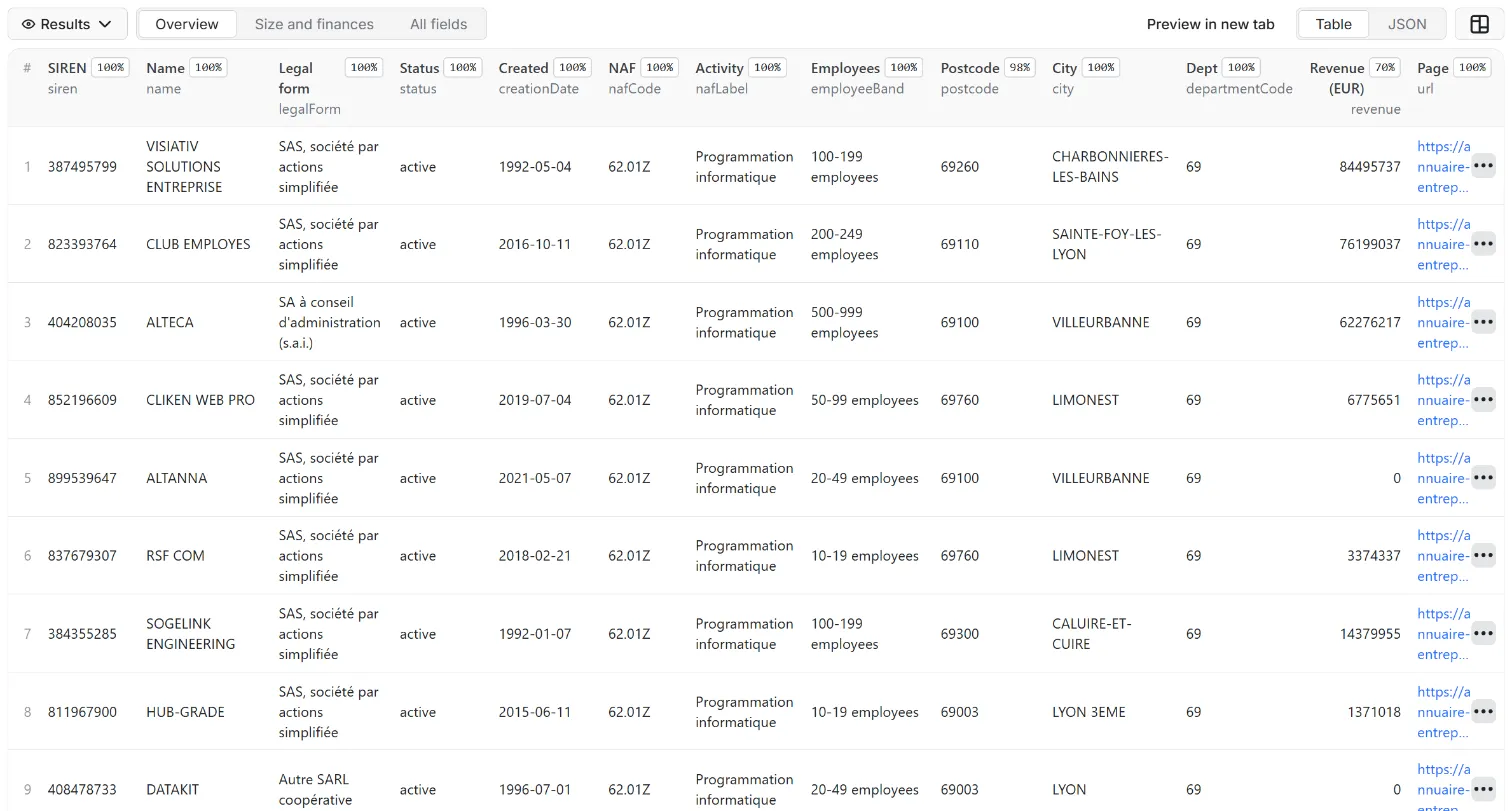Open row menu for RSF COM
The width and height of the screenshot is (1512, 811).
point(1483,556)
